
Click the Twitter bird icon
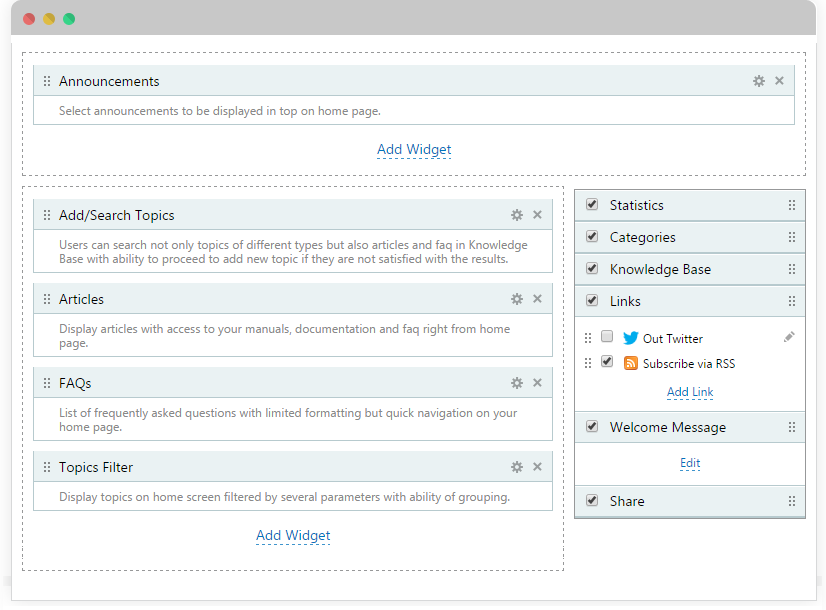[631, 338]
